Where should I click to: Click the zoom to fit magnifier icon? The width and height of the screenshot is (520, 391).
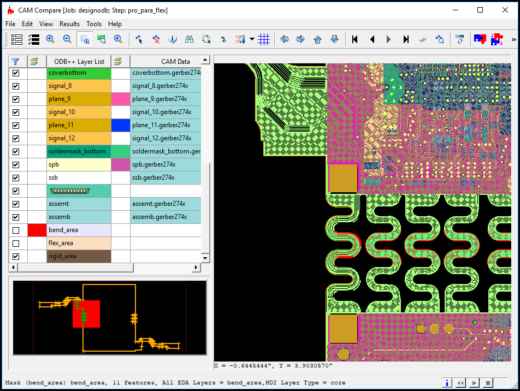pos(118,39)
